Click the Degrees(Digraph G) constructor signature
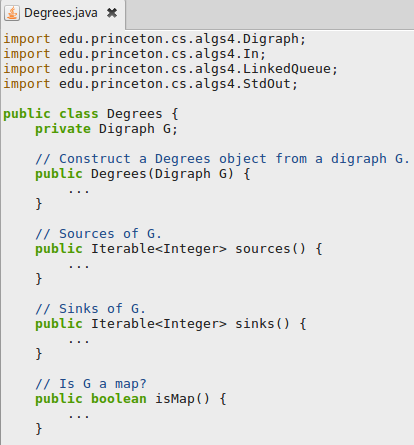Viewport: 414px width, 445px height. (143, 174)
